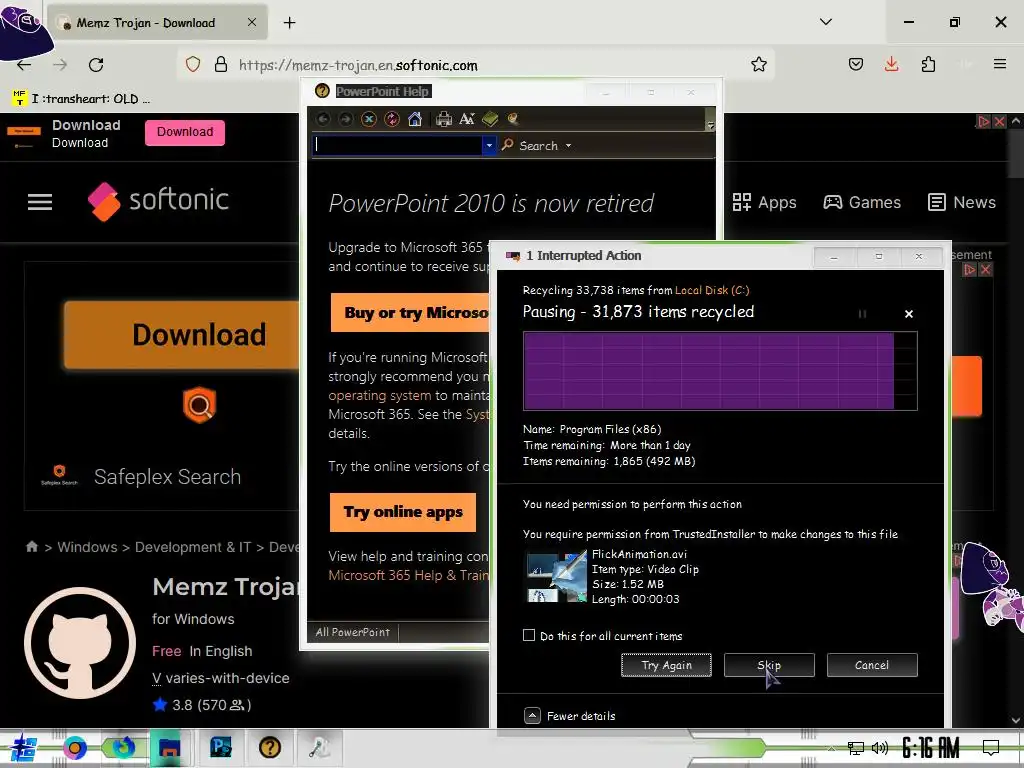Collapse the dialog with Fewer details
Screen dimensions: 1024x768
569,716
